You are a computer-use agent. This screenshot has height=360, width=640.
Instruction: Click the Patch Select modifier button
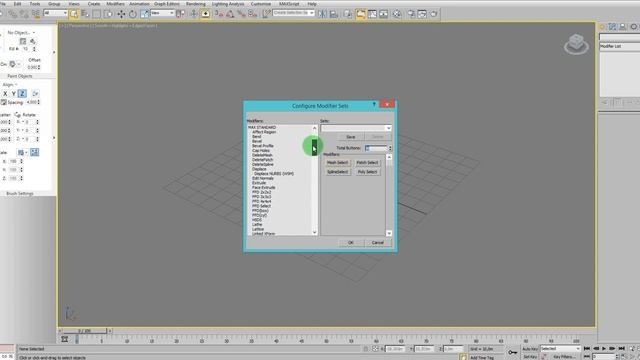[x=367, y=162]
